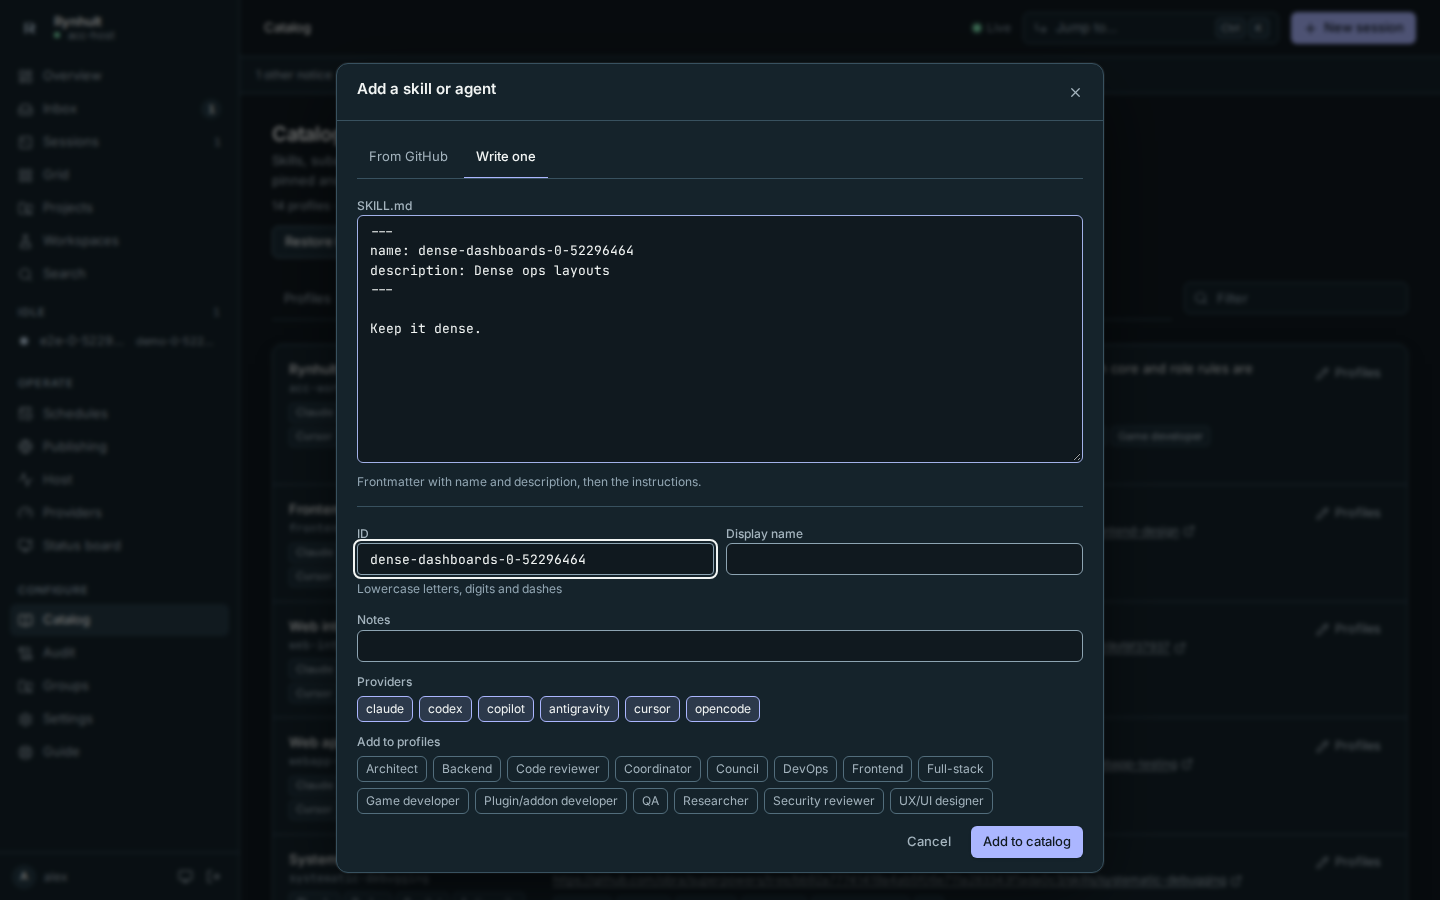Select the Backend profile chip

pyautogui.click(x=467, y=769)
